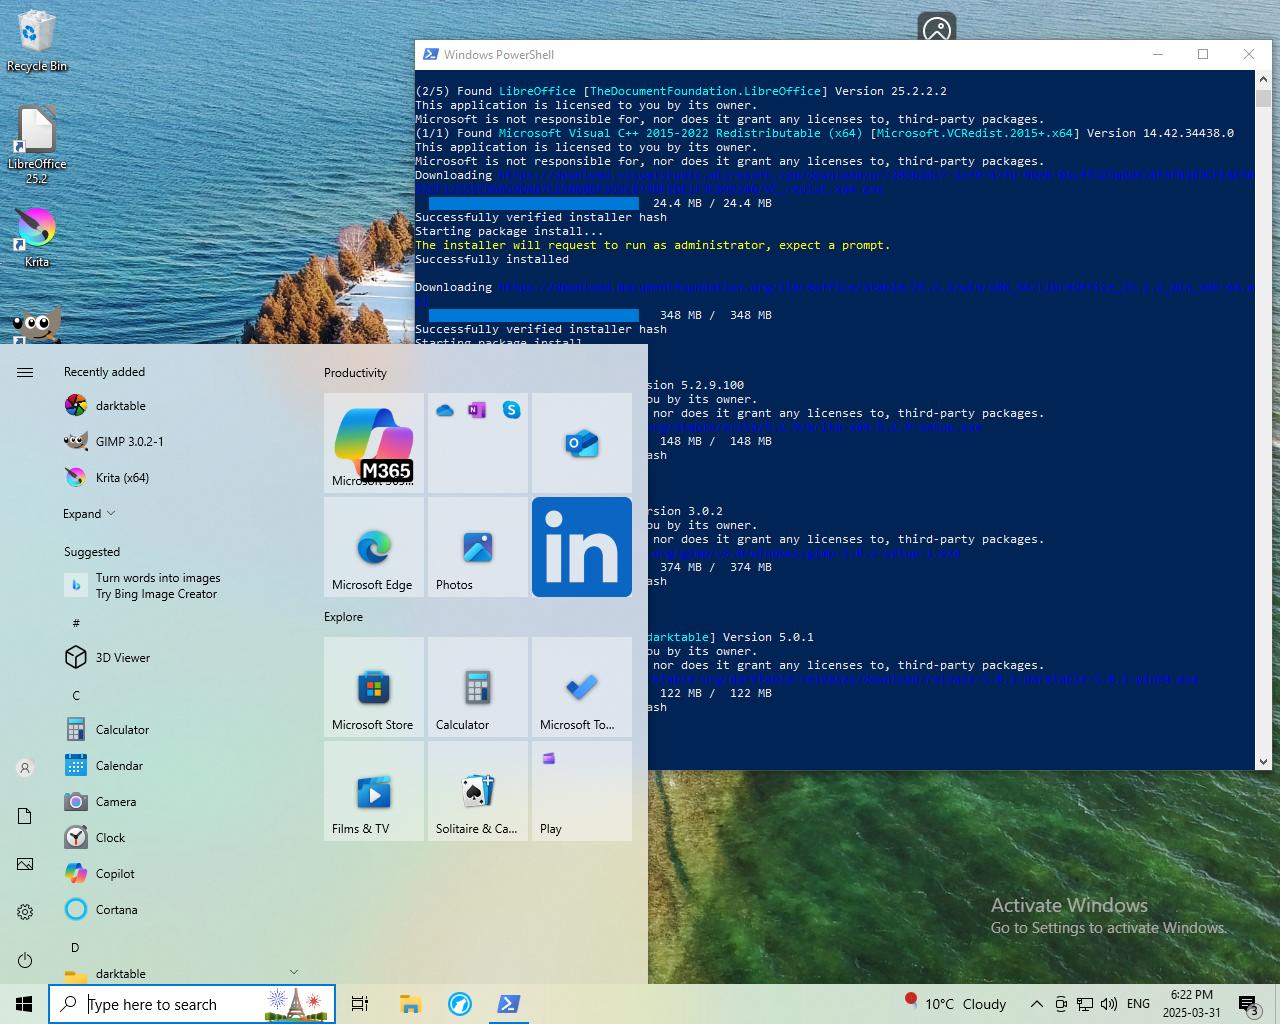The width and height of the screenshot is (1280, 1024).
Task: Open the network icon in system tray
Action: 1085,1004
